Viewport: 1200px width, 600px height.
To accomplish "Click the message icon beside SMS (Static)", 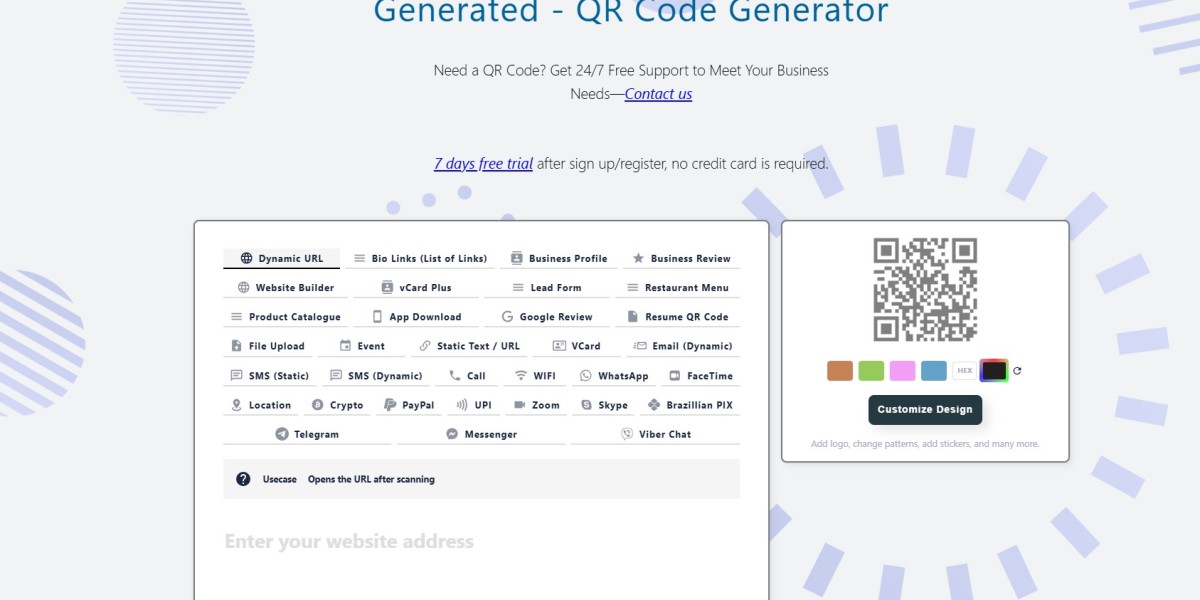I will point(237,375).
